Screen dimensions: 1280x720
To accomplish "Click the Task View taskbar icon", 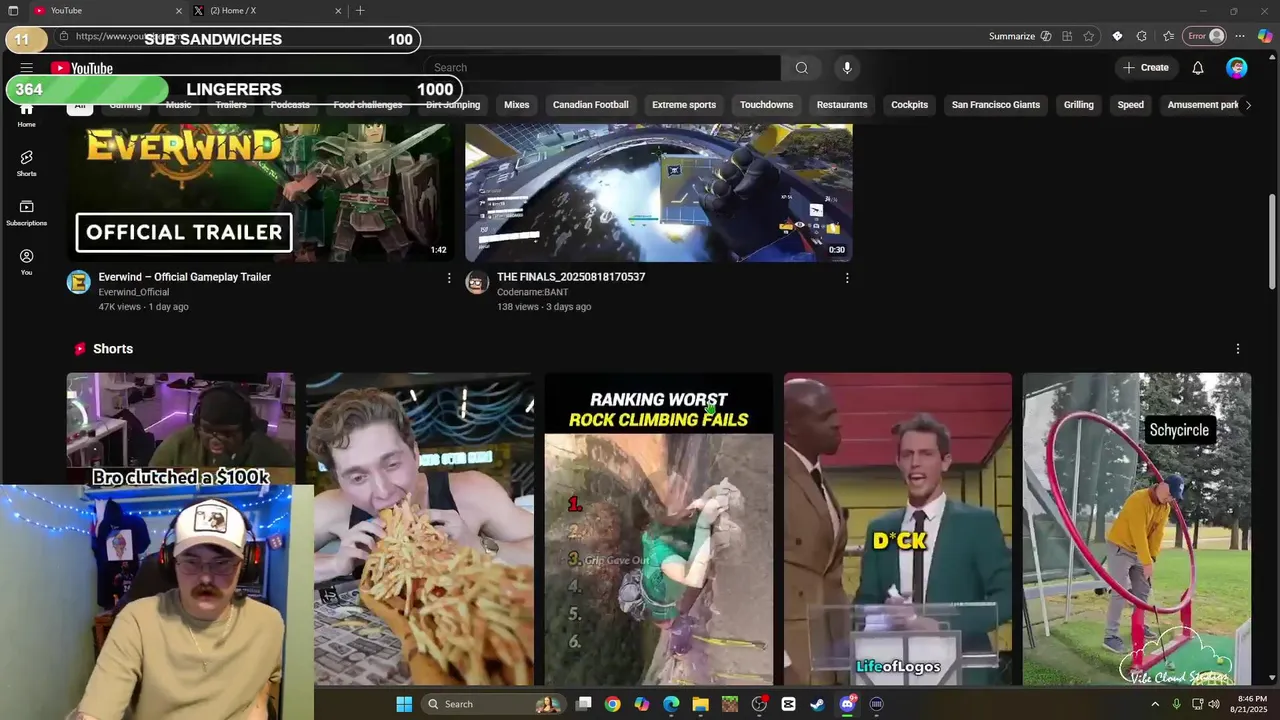I will coord(584,704).
